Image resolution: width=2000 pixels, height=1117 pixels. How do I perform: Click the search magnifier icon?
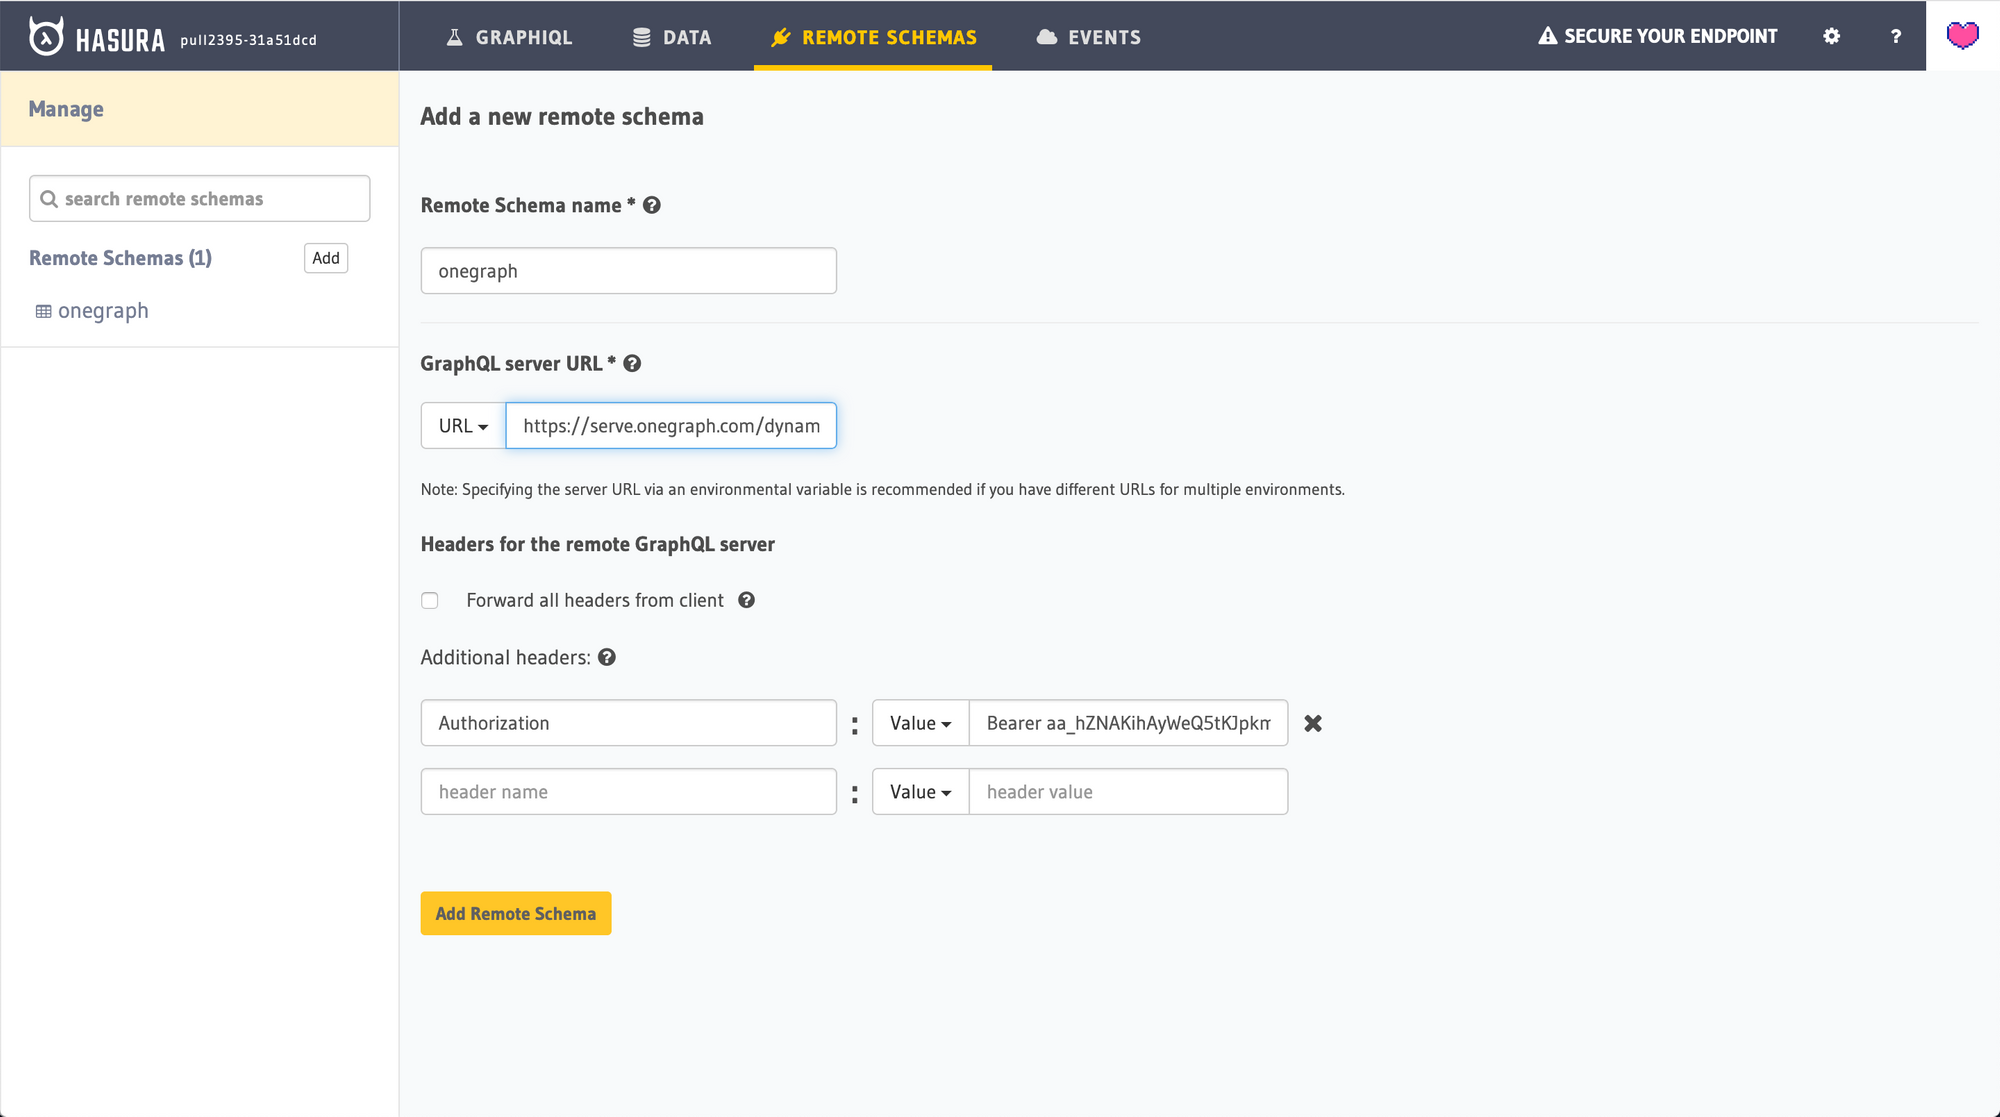(x=48, y=199)
